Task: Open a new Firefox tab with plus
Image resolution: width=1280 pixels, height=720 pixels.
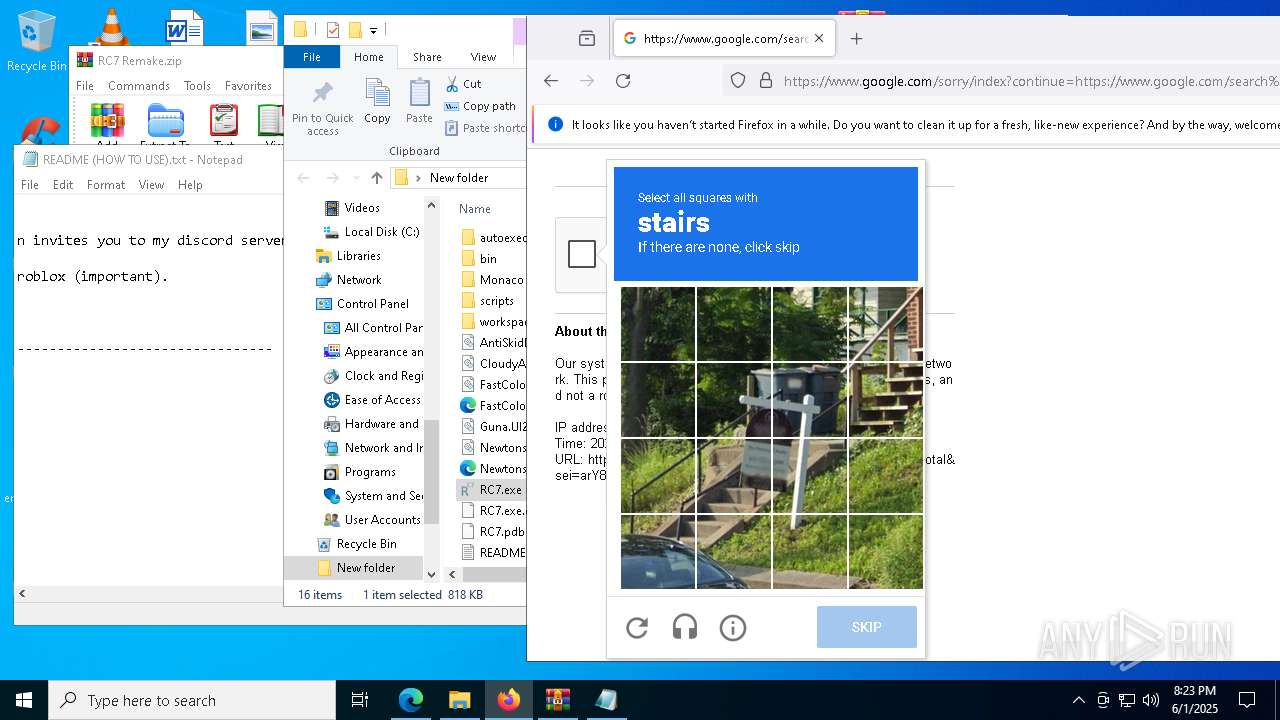Action: [x=856, y=39]
